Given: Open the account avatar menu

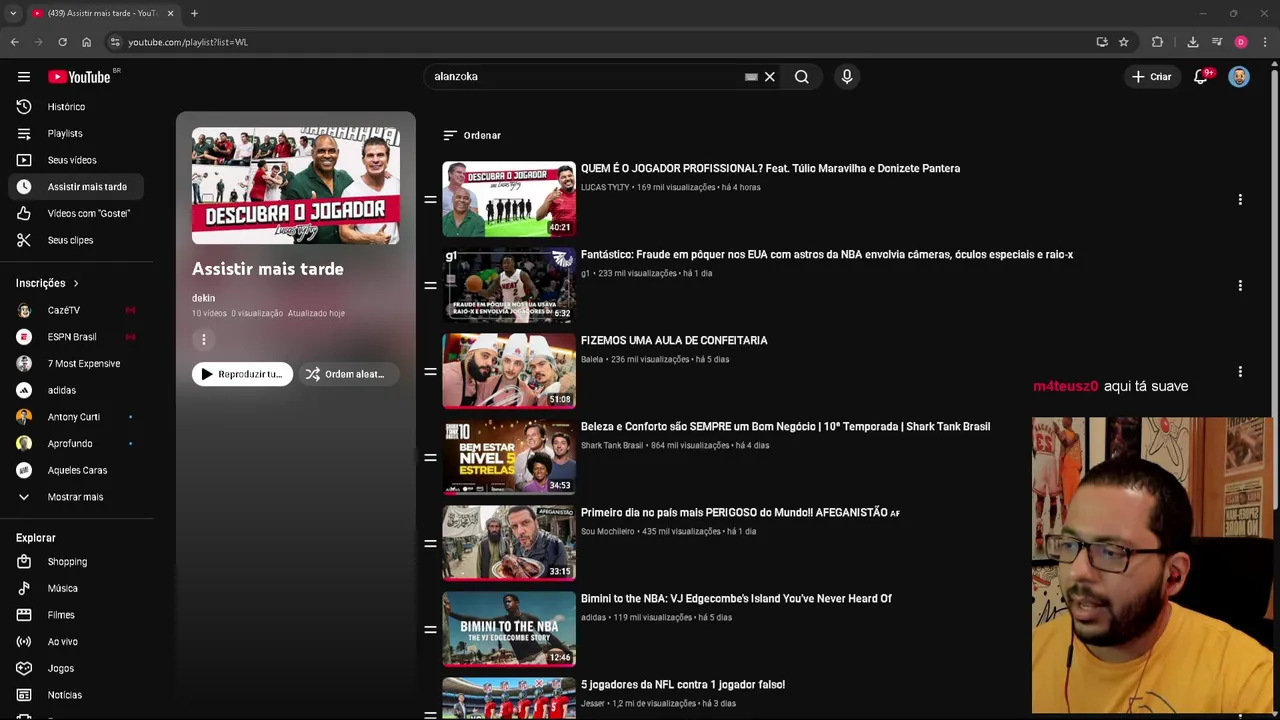Looking at the screenshot, I should pos(1239,77).
